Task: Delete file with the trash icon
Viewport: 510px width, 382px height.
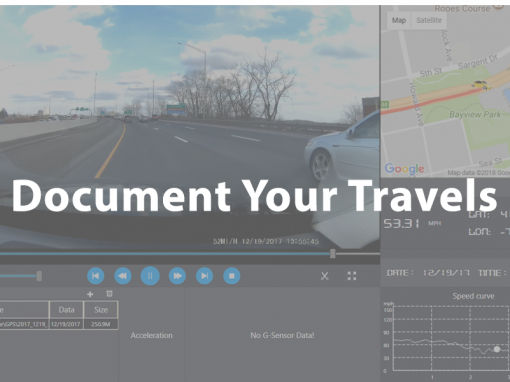Action: coord(109,294)
